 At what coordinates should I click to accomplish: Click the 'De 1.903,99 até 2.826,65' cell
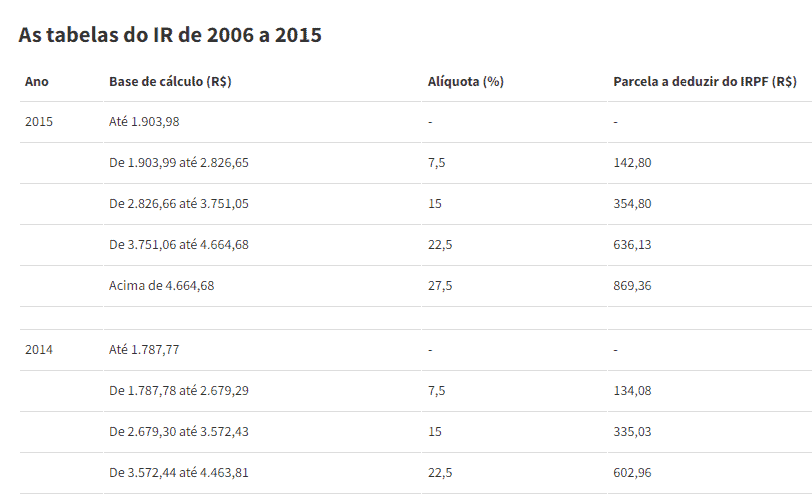click(x=178, y=163)
